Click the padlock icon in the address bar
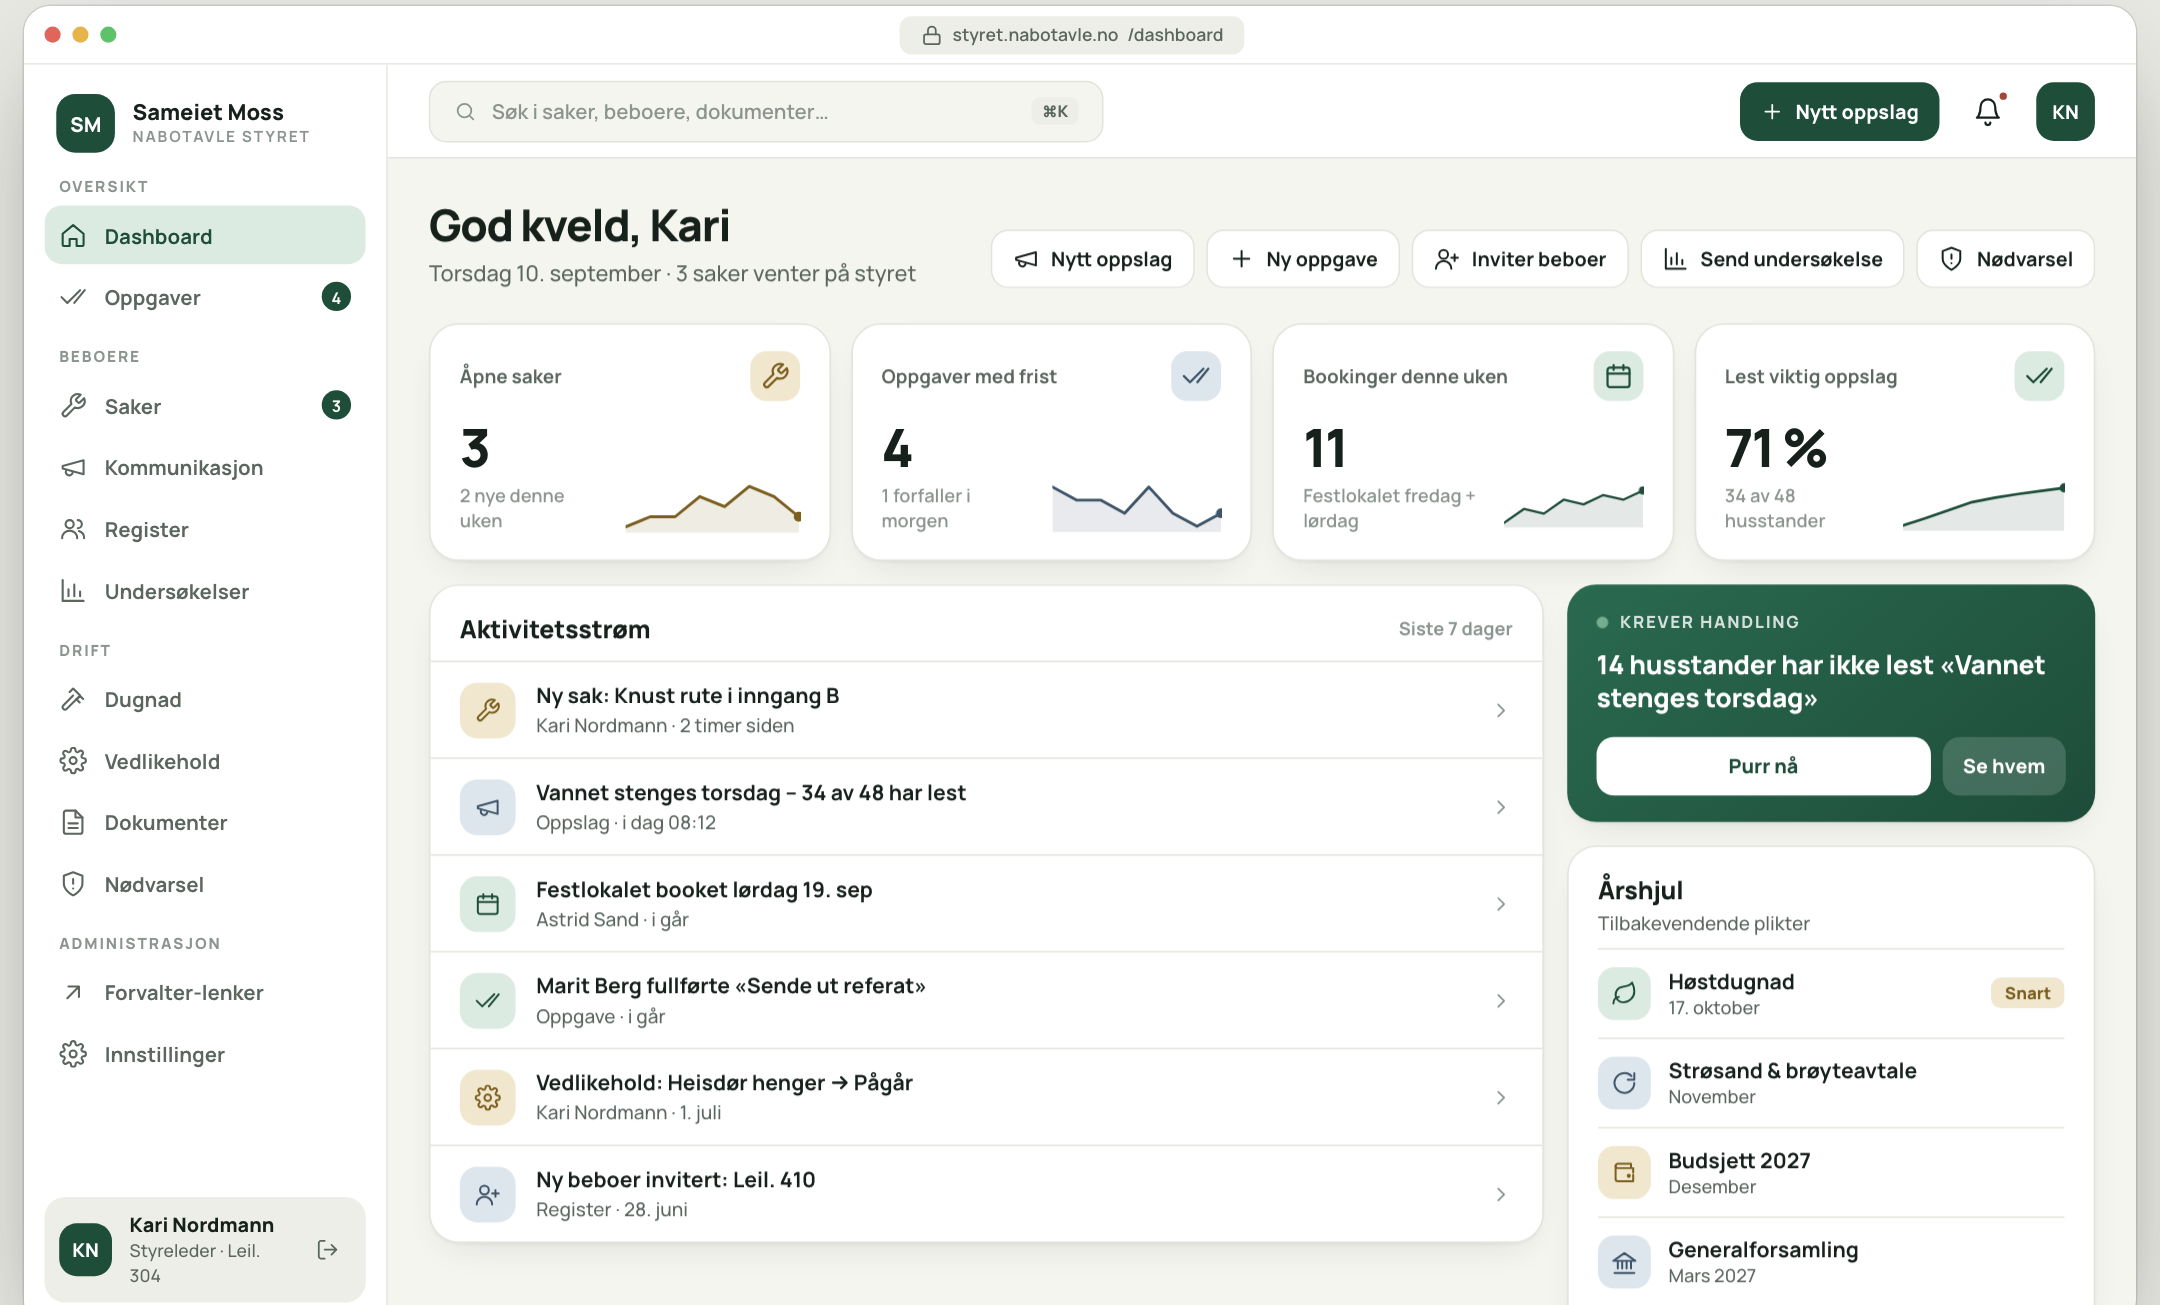Viewport: 2160px width, 1305px height. coord(931,35)
